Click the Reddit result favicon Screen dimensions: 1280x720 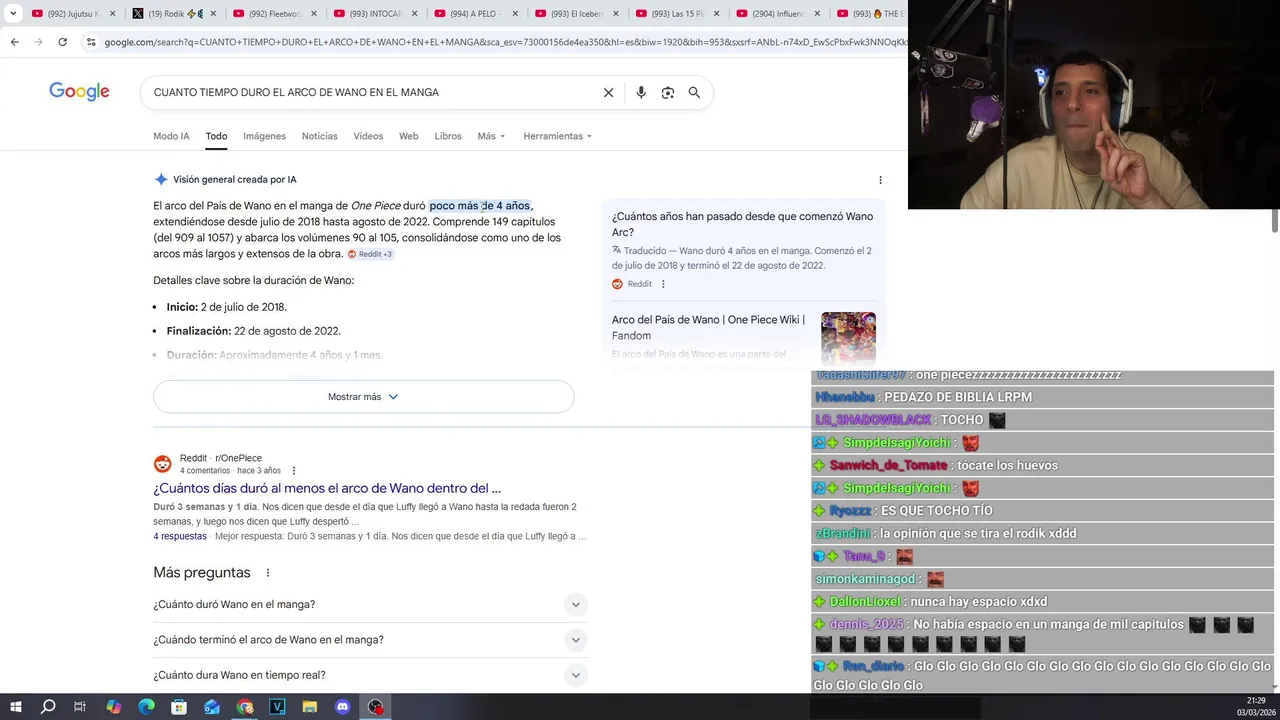[162, 464]
